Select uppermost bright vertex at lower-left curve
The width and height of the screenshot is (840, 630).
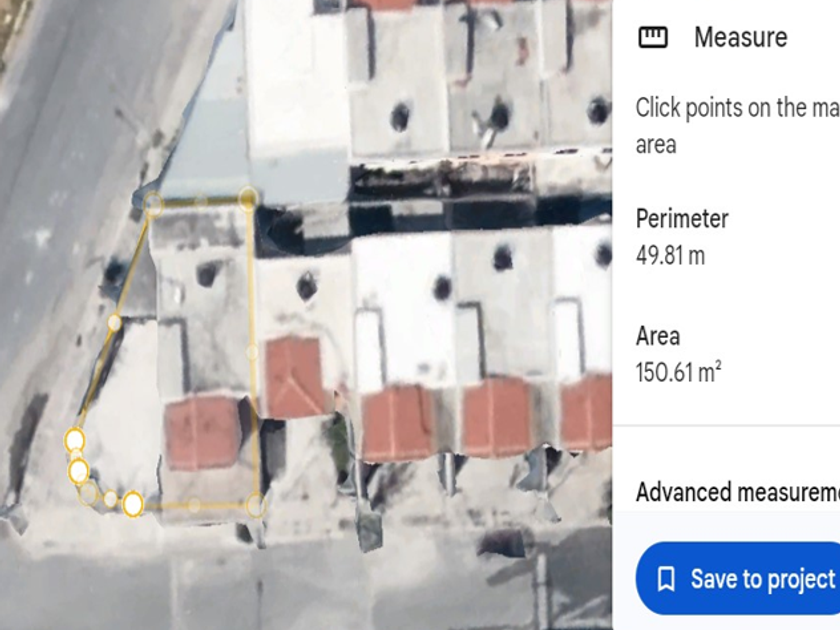click(74, 441)
